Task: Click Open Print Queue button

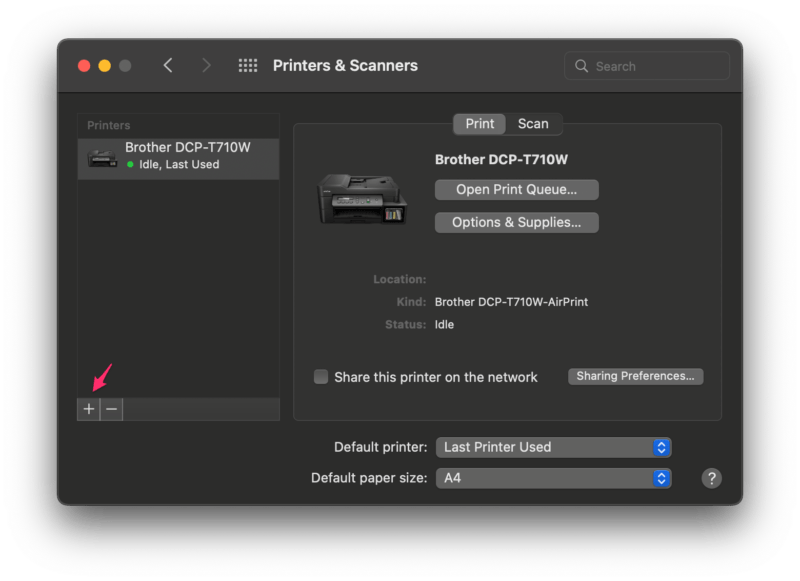Action: point(516,189)
